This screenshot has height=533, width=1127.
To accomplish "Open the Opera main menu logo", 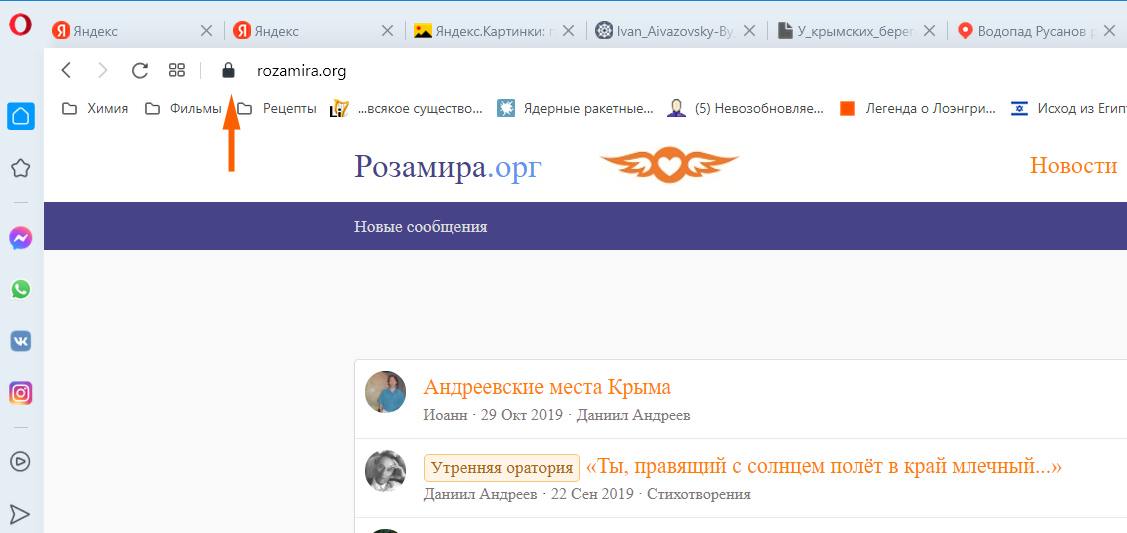I will [20, 28].
